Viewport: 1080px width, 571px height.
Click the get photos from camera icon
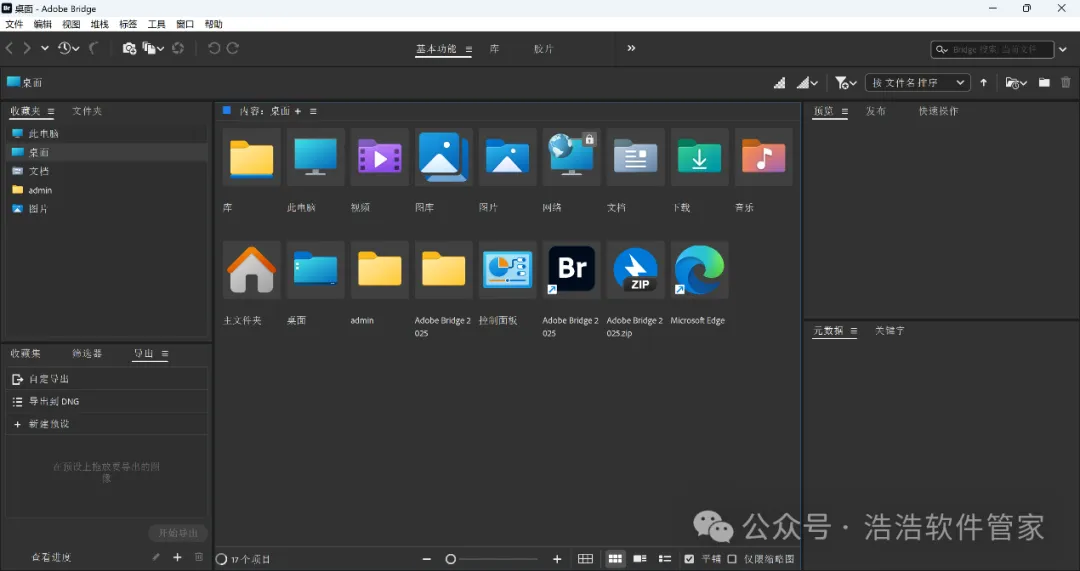[x=129, y=48]
